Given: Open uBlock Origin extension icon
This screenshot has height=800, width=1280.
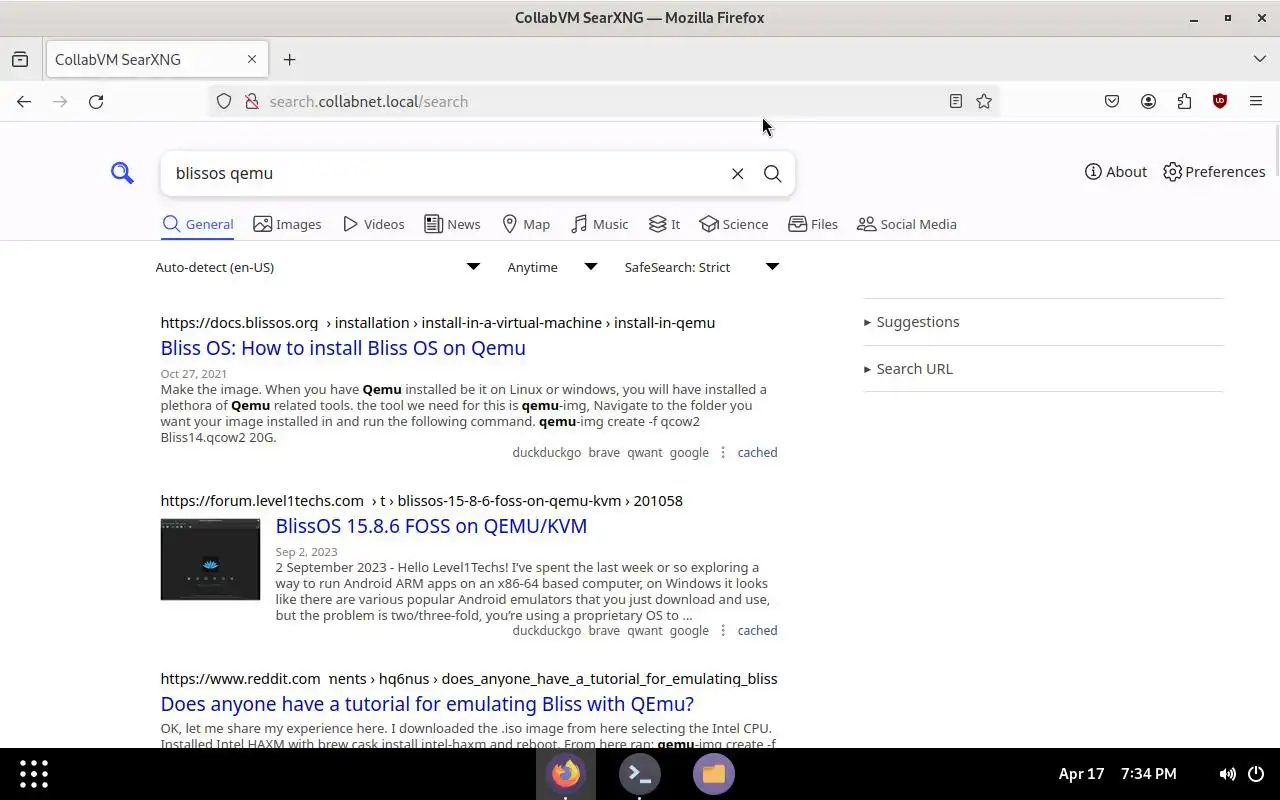Looking at the screenshot, I should [1220, 101].
